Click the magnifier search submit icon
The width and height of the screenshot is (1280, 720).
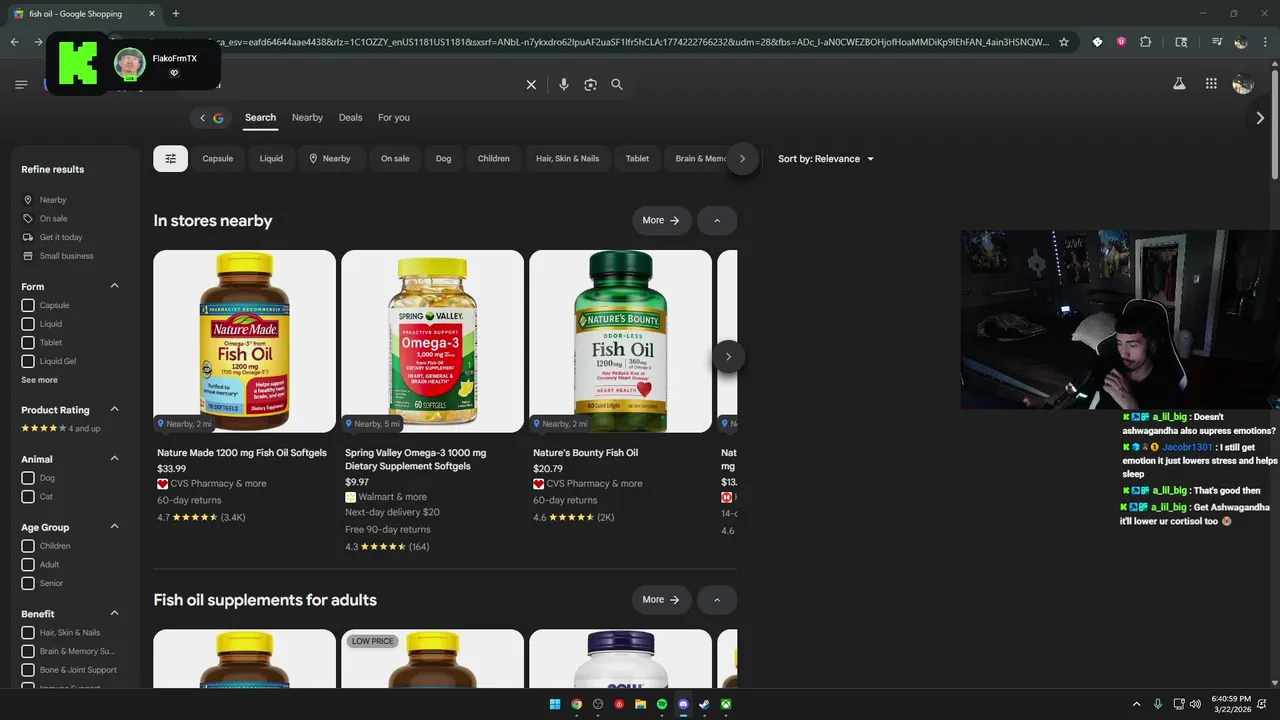coord(617,85)
